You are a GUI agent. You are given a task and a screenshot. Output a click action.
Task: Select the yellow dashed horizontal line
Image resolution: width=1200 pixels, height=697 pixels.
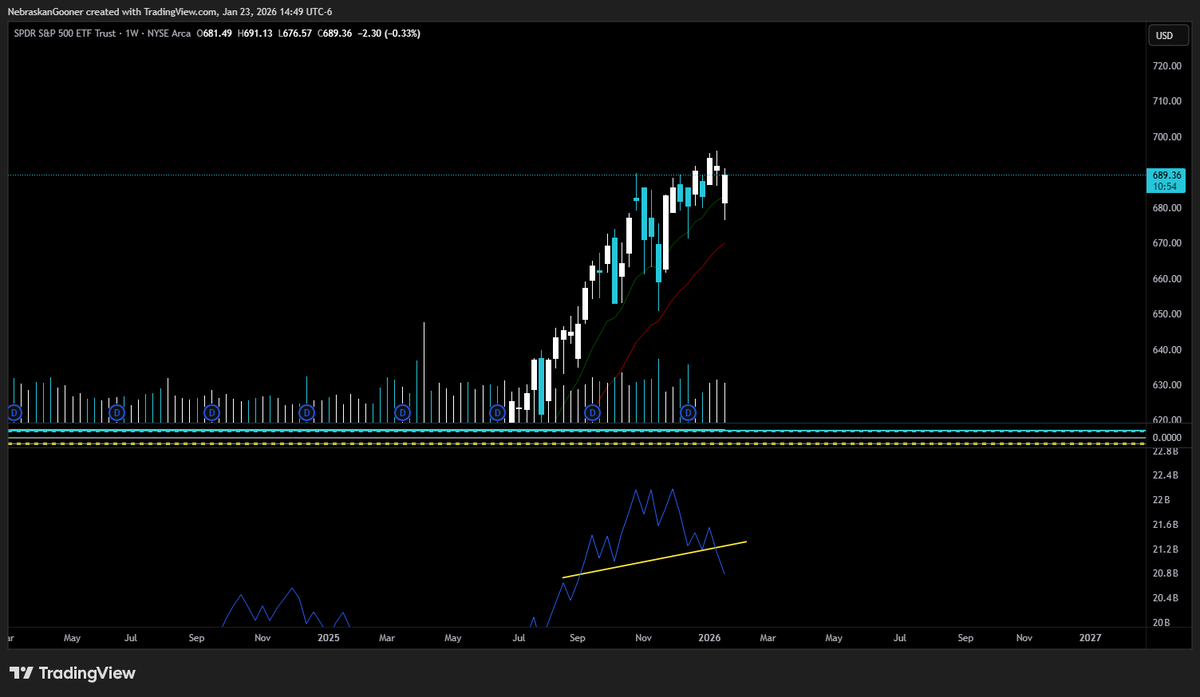(575, 443)
